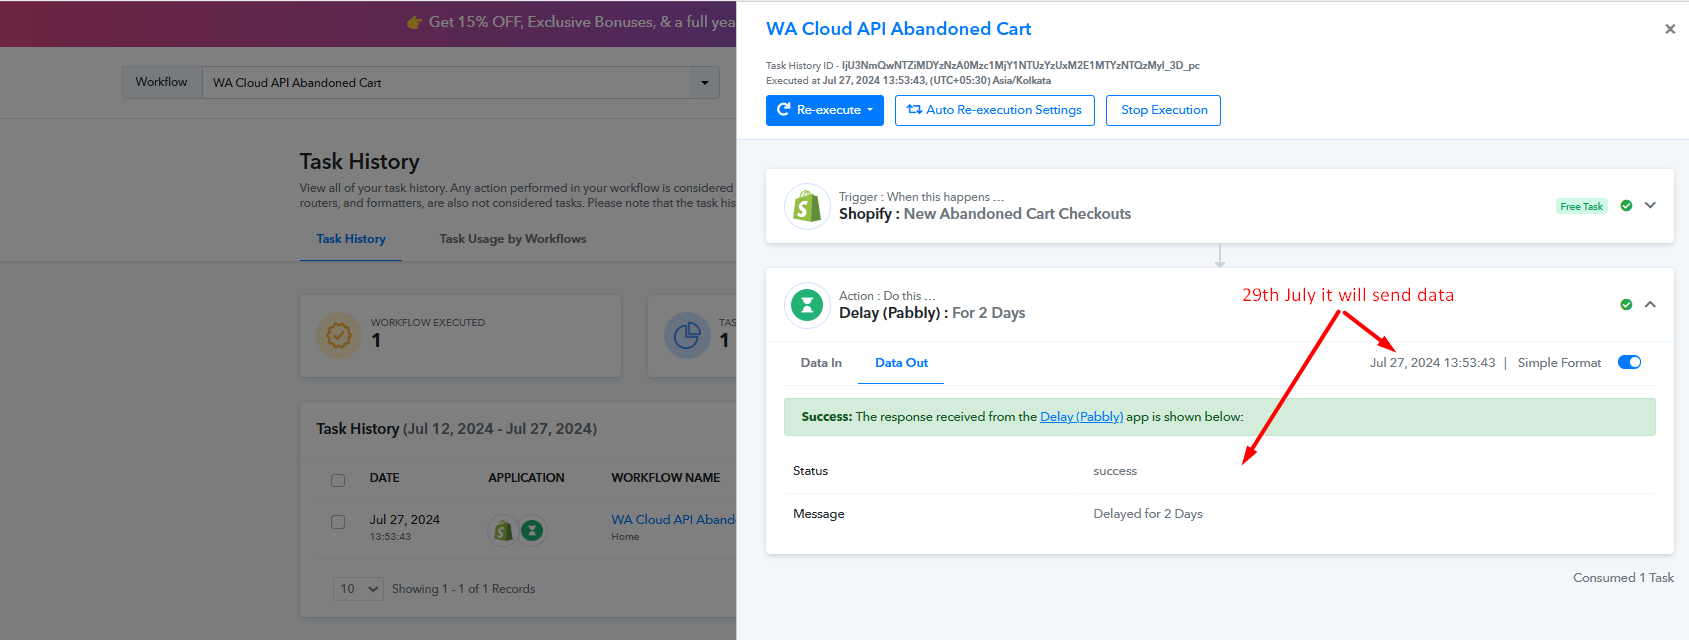Switch to the Data In tab
The height and width of the screenshot is (640, 1689).
[821, 363]
